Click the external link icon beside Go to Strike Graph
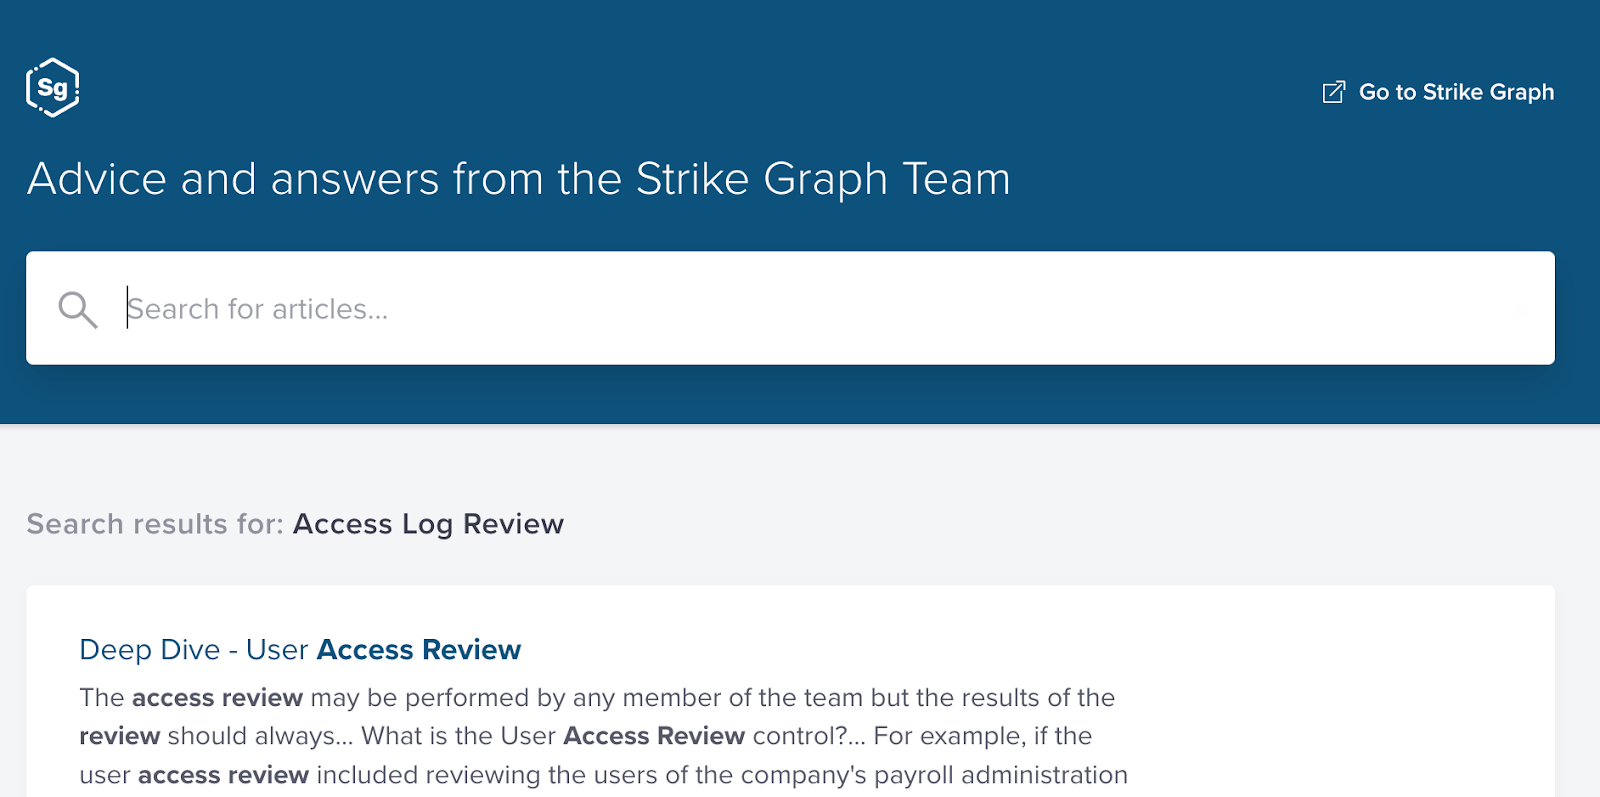This screenshot has height=797, width=1600. pyautogui.click(x=1334, y=92)
